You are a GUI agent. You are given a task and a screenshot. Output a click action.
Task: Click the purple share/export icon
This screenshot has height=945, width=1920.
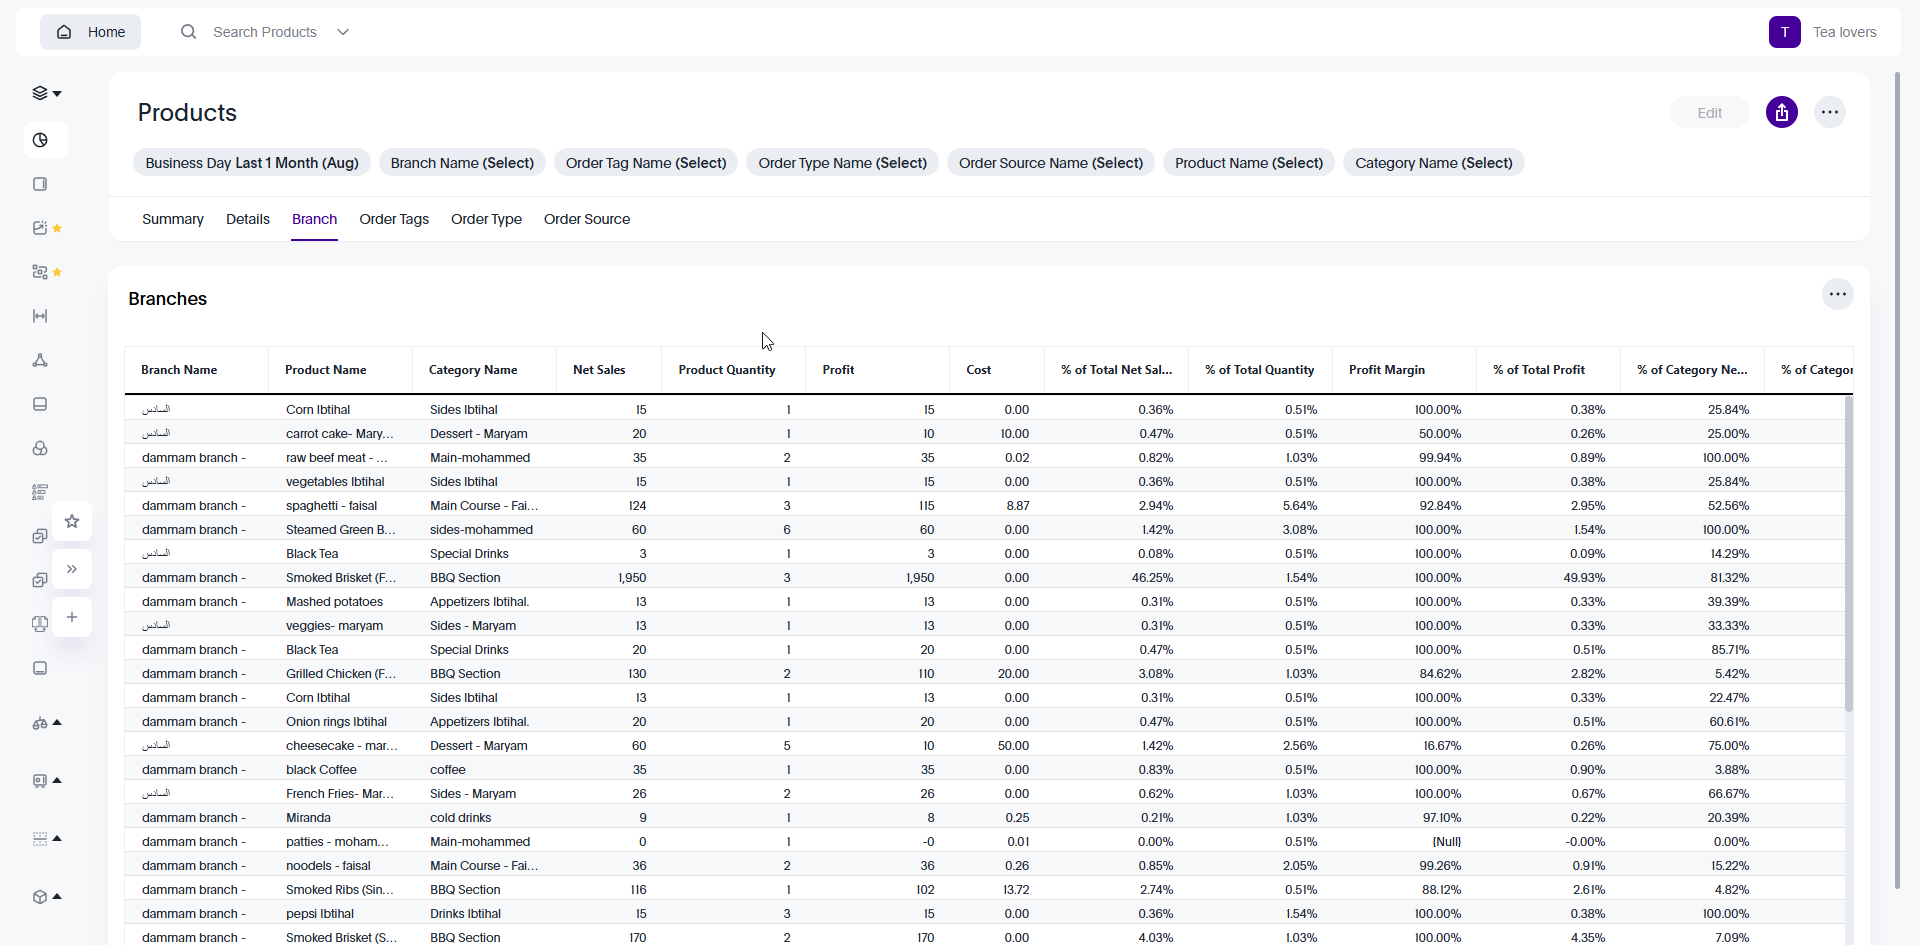1781,113
